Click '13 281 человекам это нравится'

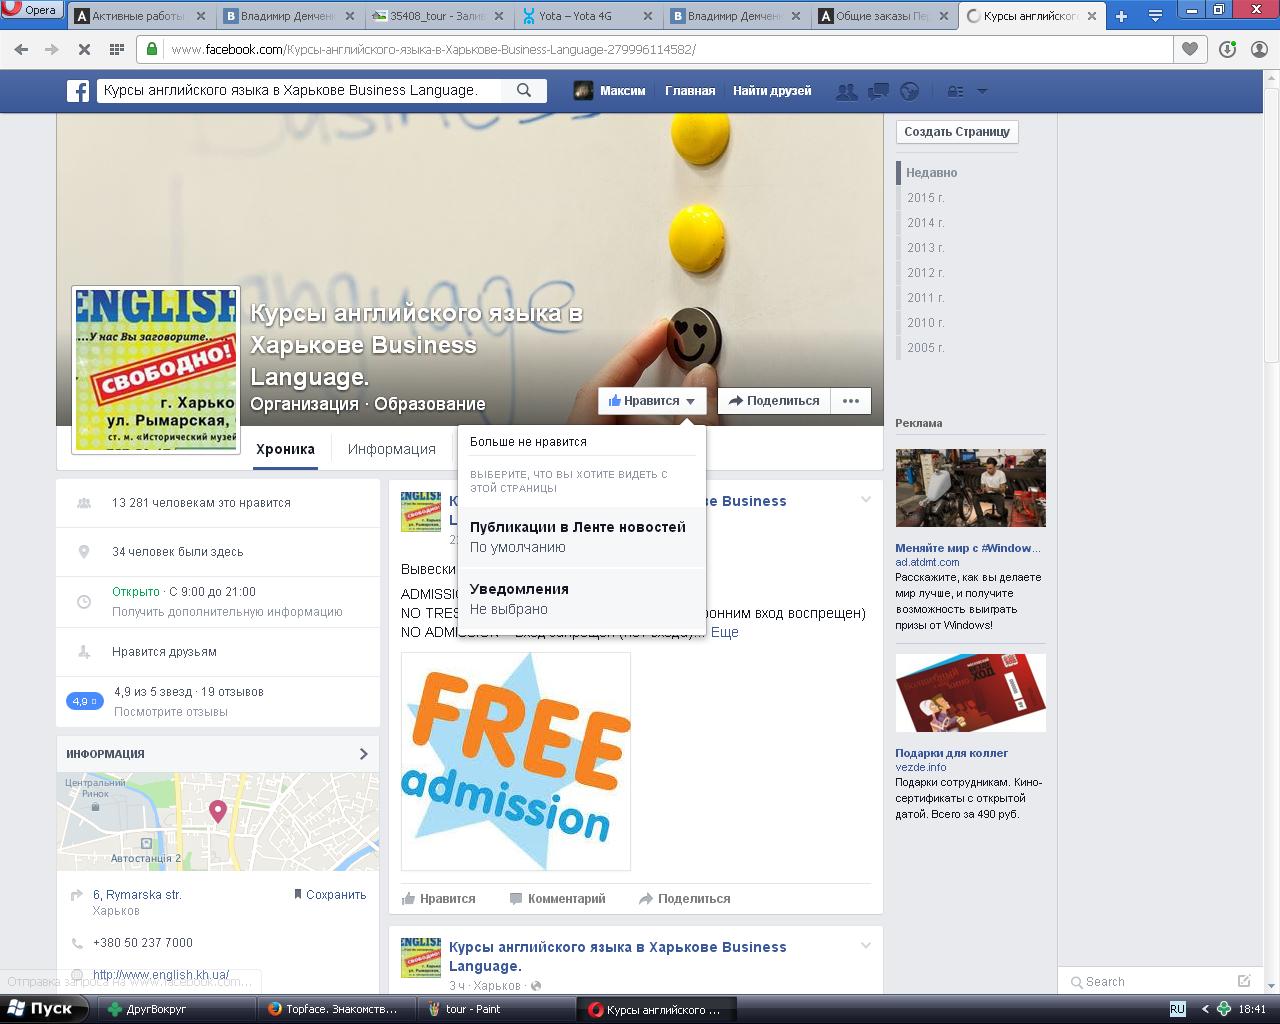click(201, 503)
